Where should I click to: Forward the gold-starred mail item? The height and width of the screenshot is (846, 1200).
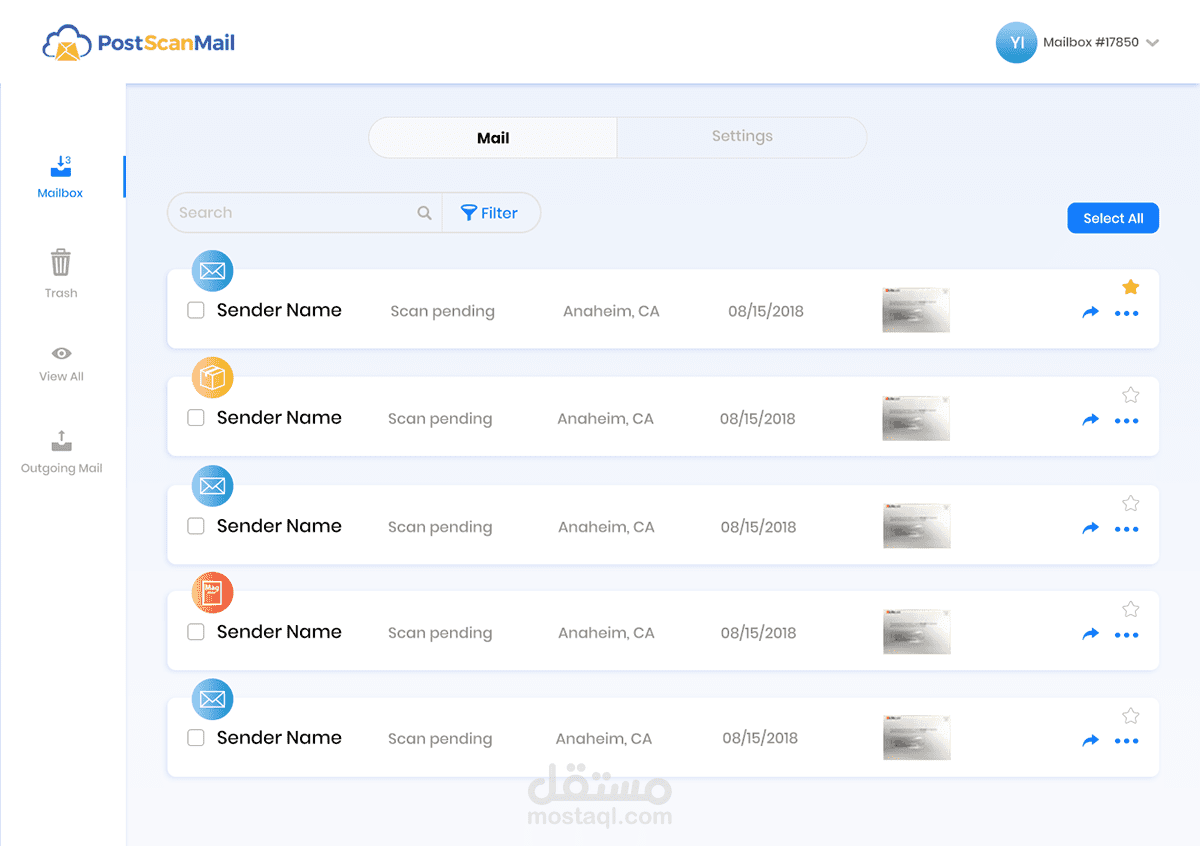(x=1091, y=313)
